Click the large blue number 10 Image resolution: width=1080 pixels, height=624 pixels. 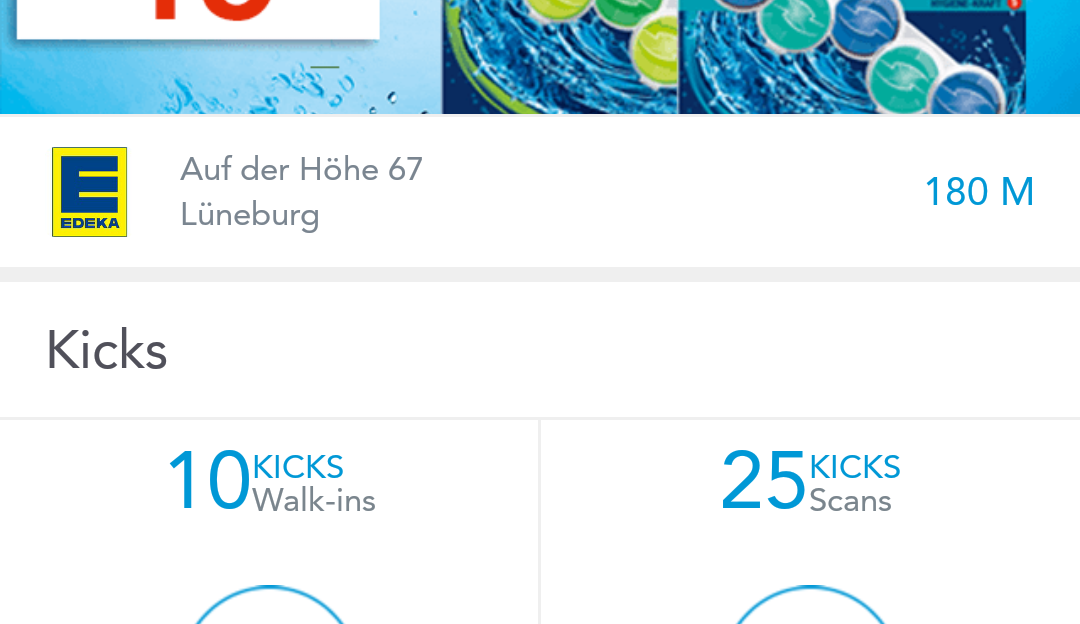pos(209,480)
